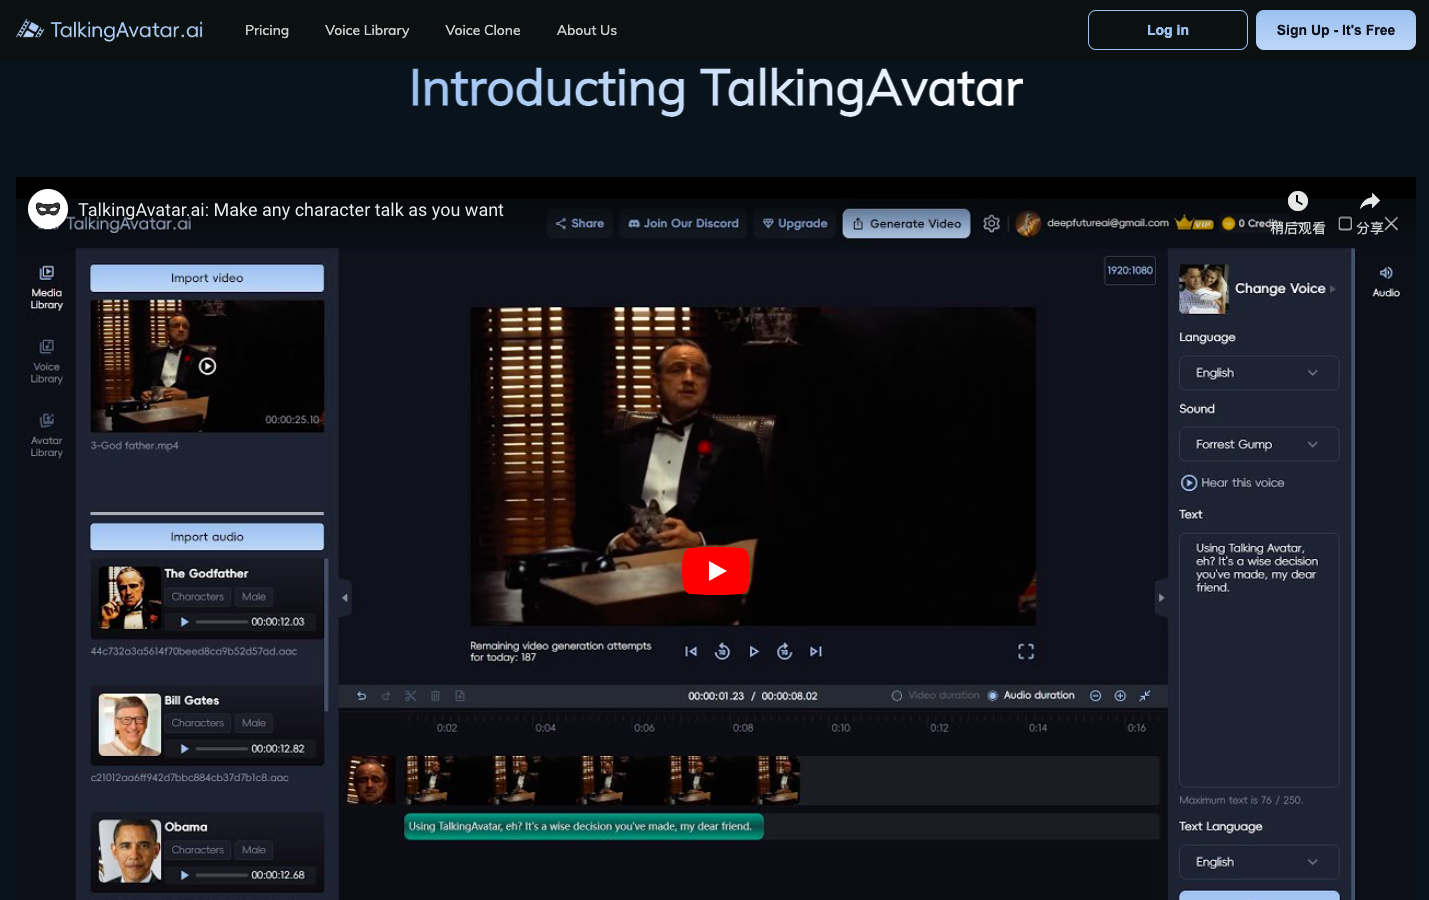This screenshot has width=1429, height=900.
Task: Click the undo icon in timeline toolbar
Action: (x=362, y=696)
